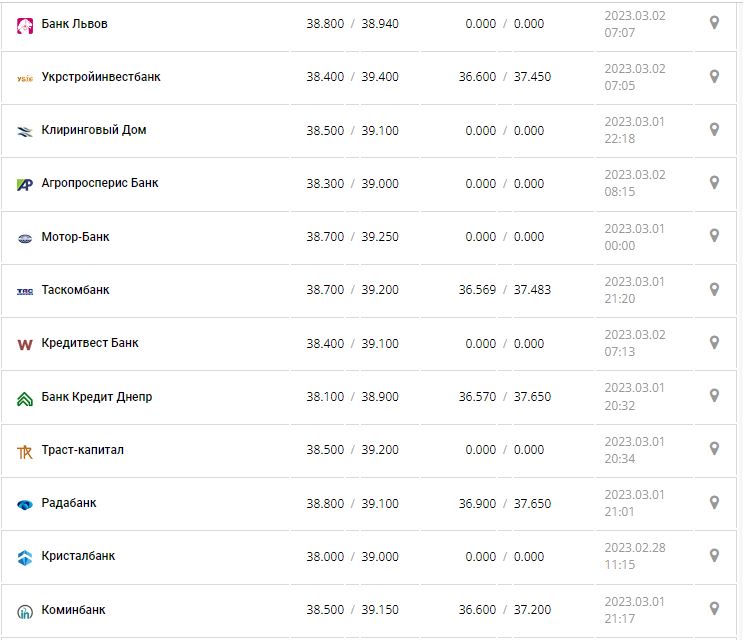Open the Укрстройинвестбанк bank link

pyautogui.click(x=101, y=77)
